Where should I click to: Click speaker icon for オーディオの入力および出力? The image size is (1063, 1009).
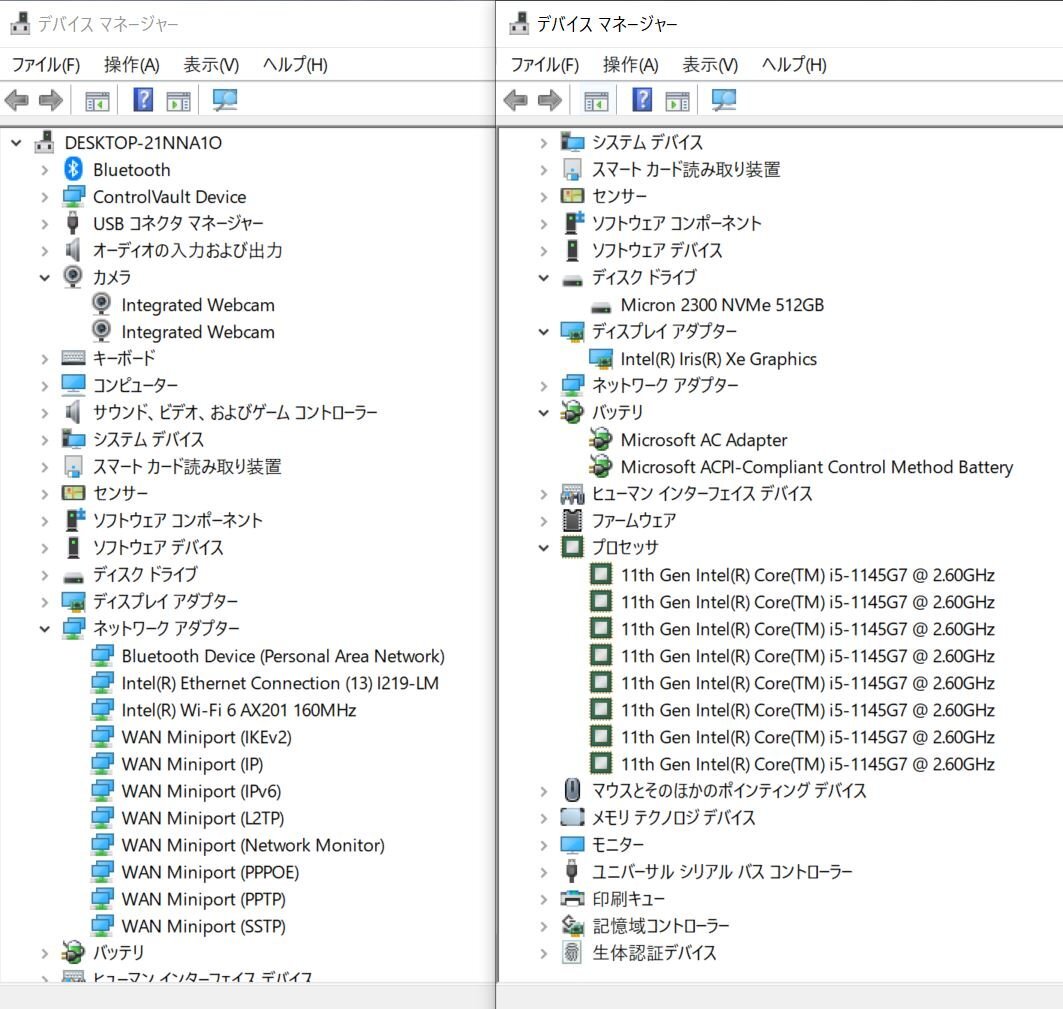73,250
